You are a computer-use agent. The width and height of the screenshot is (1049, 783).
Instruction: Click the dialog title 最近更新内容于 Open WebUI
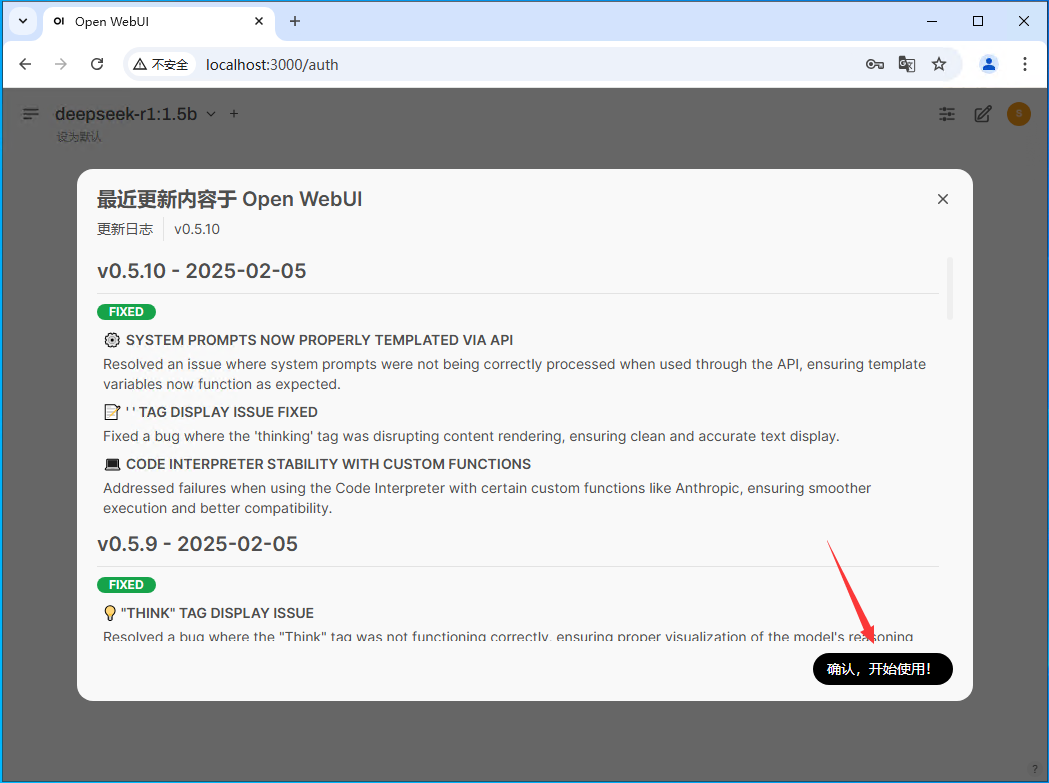click(229, 199)
